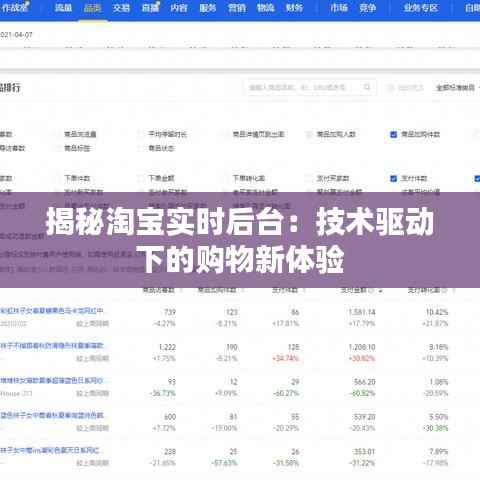Select the 1,208.10 payment amount cell
The height and width of the screenshot is (480, 480).
pos(362,347)
